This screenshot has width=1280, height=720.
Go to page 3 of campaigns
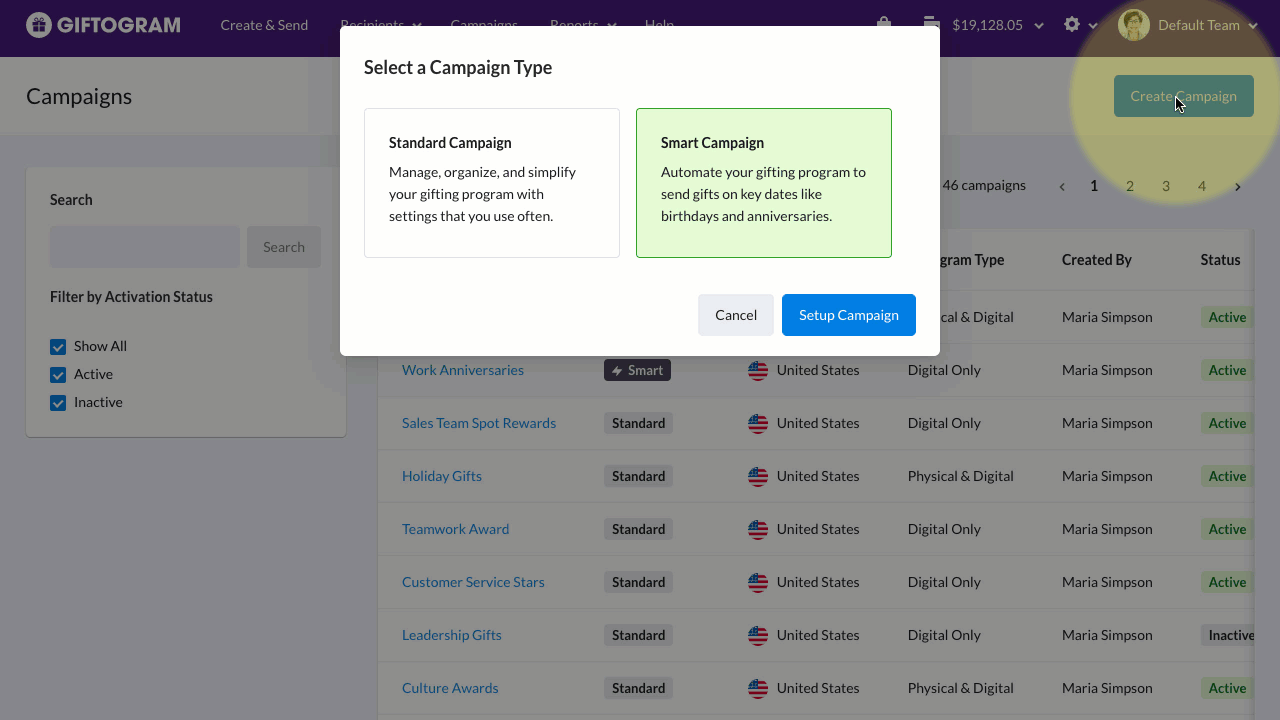click(x=1166, y=186)
